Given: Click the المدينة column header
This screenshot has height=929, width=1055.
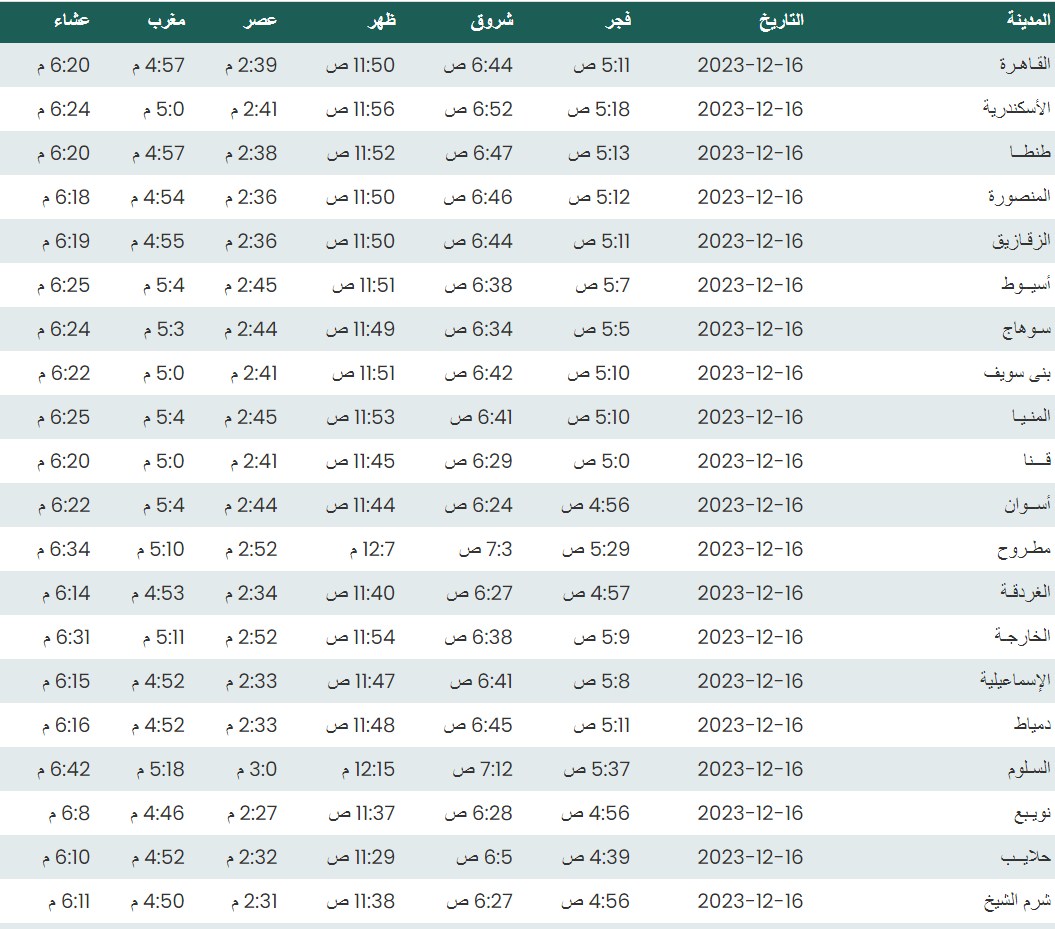Looking at the screenshot, I should click(x=1028, y=19).
